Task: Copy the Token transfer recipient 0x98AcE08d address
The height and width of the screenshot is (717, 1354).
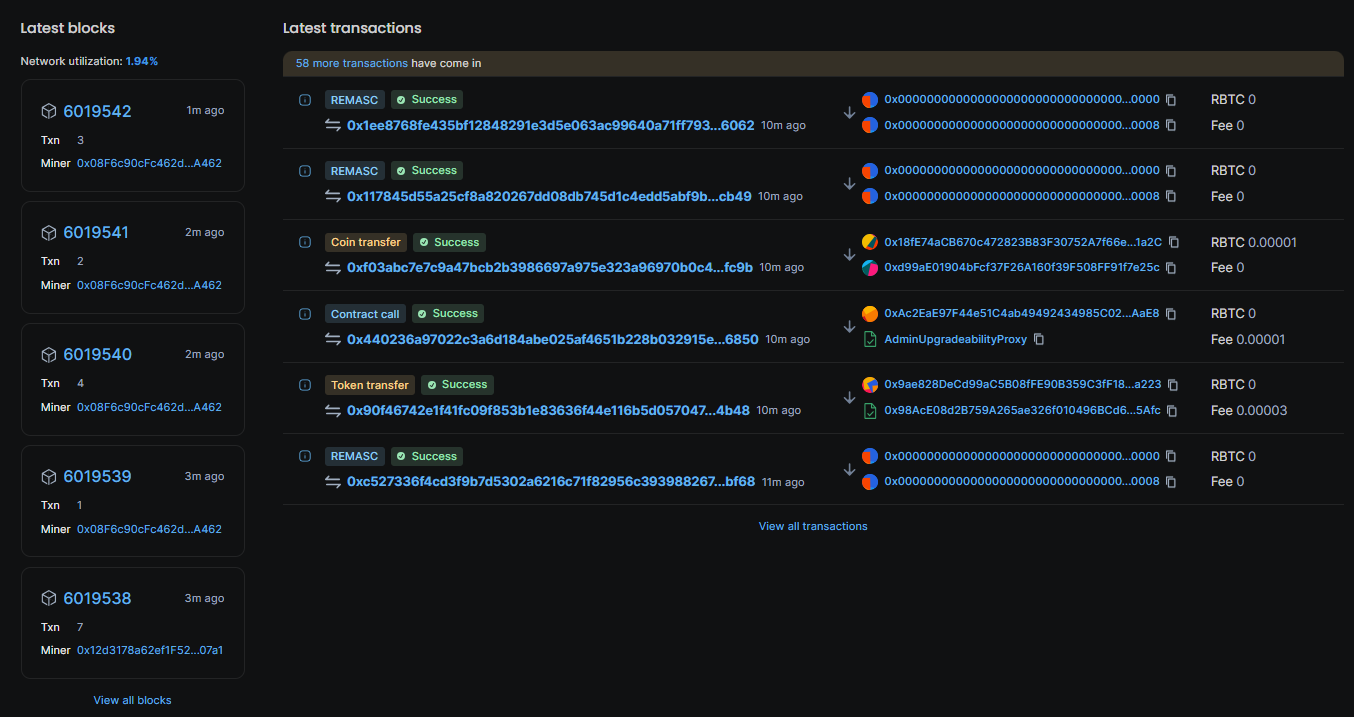Action: coord(1171,410)
